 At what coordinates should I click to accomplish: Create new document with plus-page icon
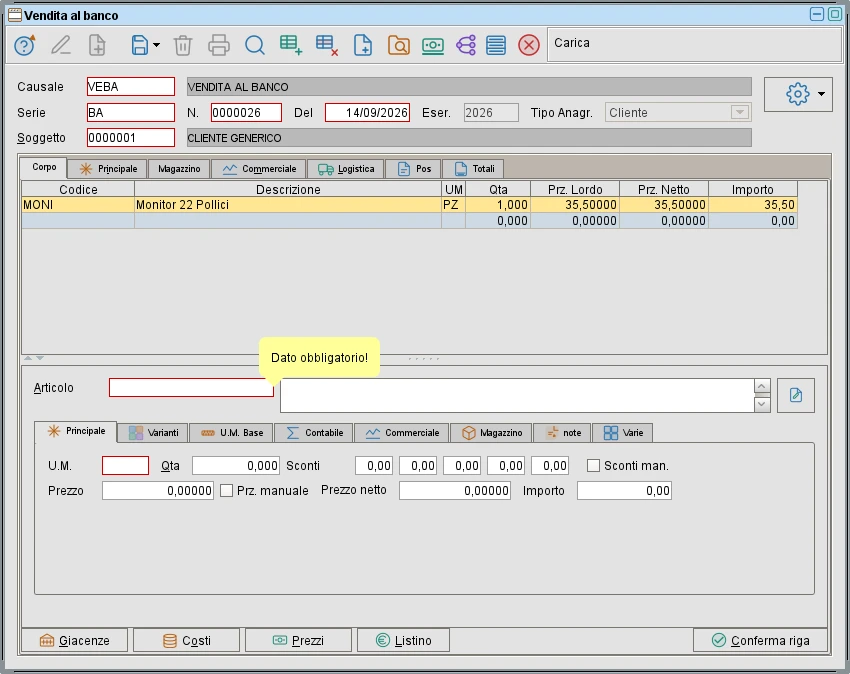coord(97,45)
